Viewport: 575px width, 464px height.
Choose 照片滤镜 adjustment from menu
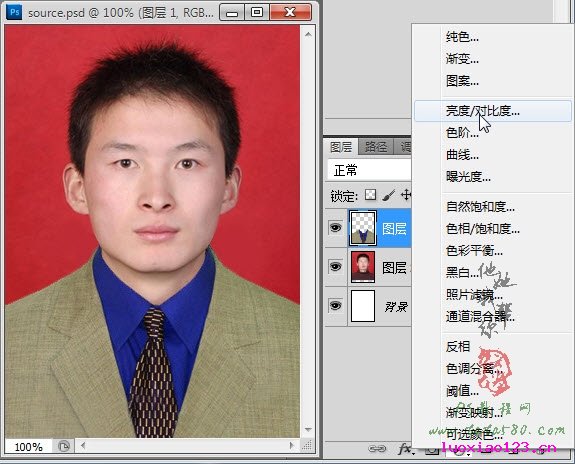pos(474,295)
